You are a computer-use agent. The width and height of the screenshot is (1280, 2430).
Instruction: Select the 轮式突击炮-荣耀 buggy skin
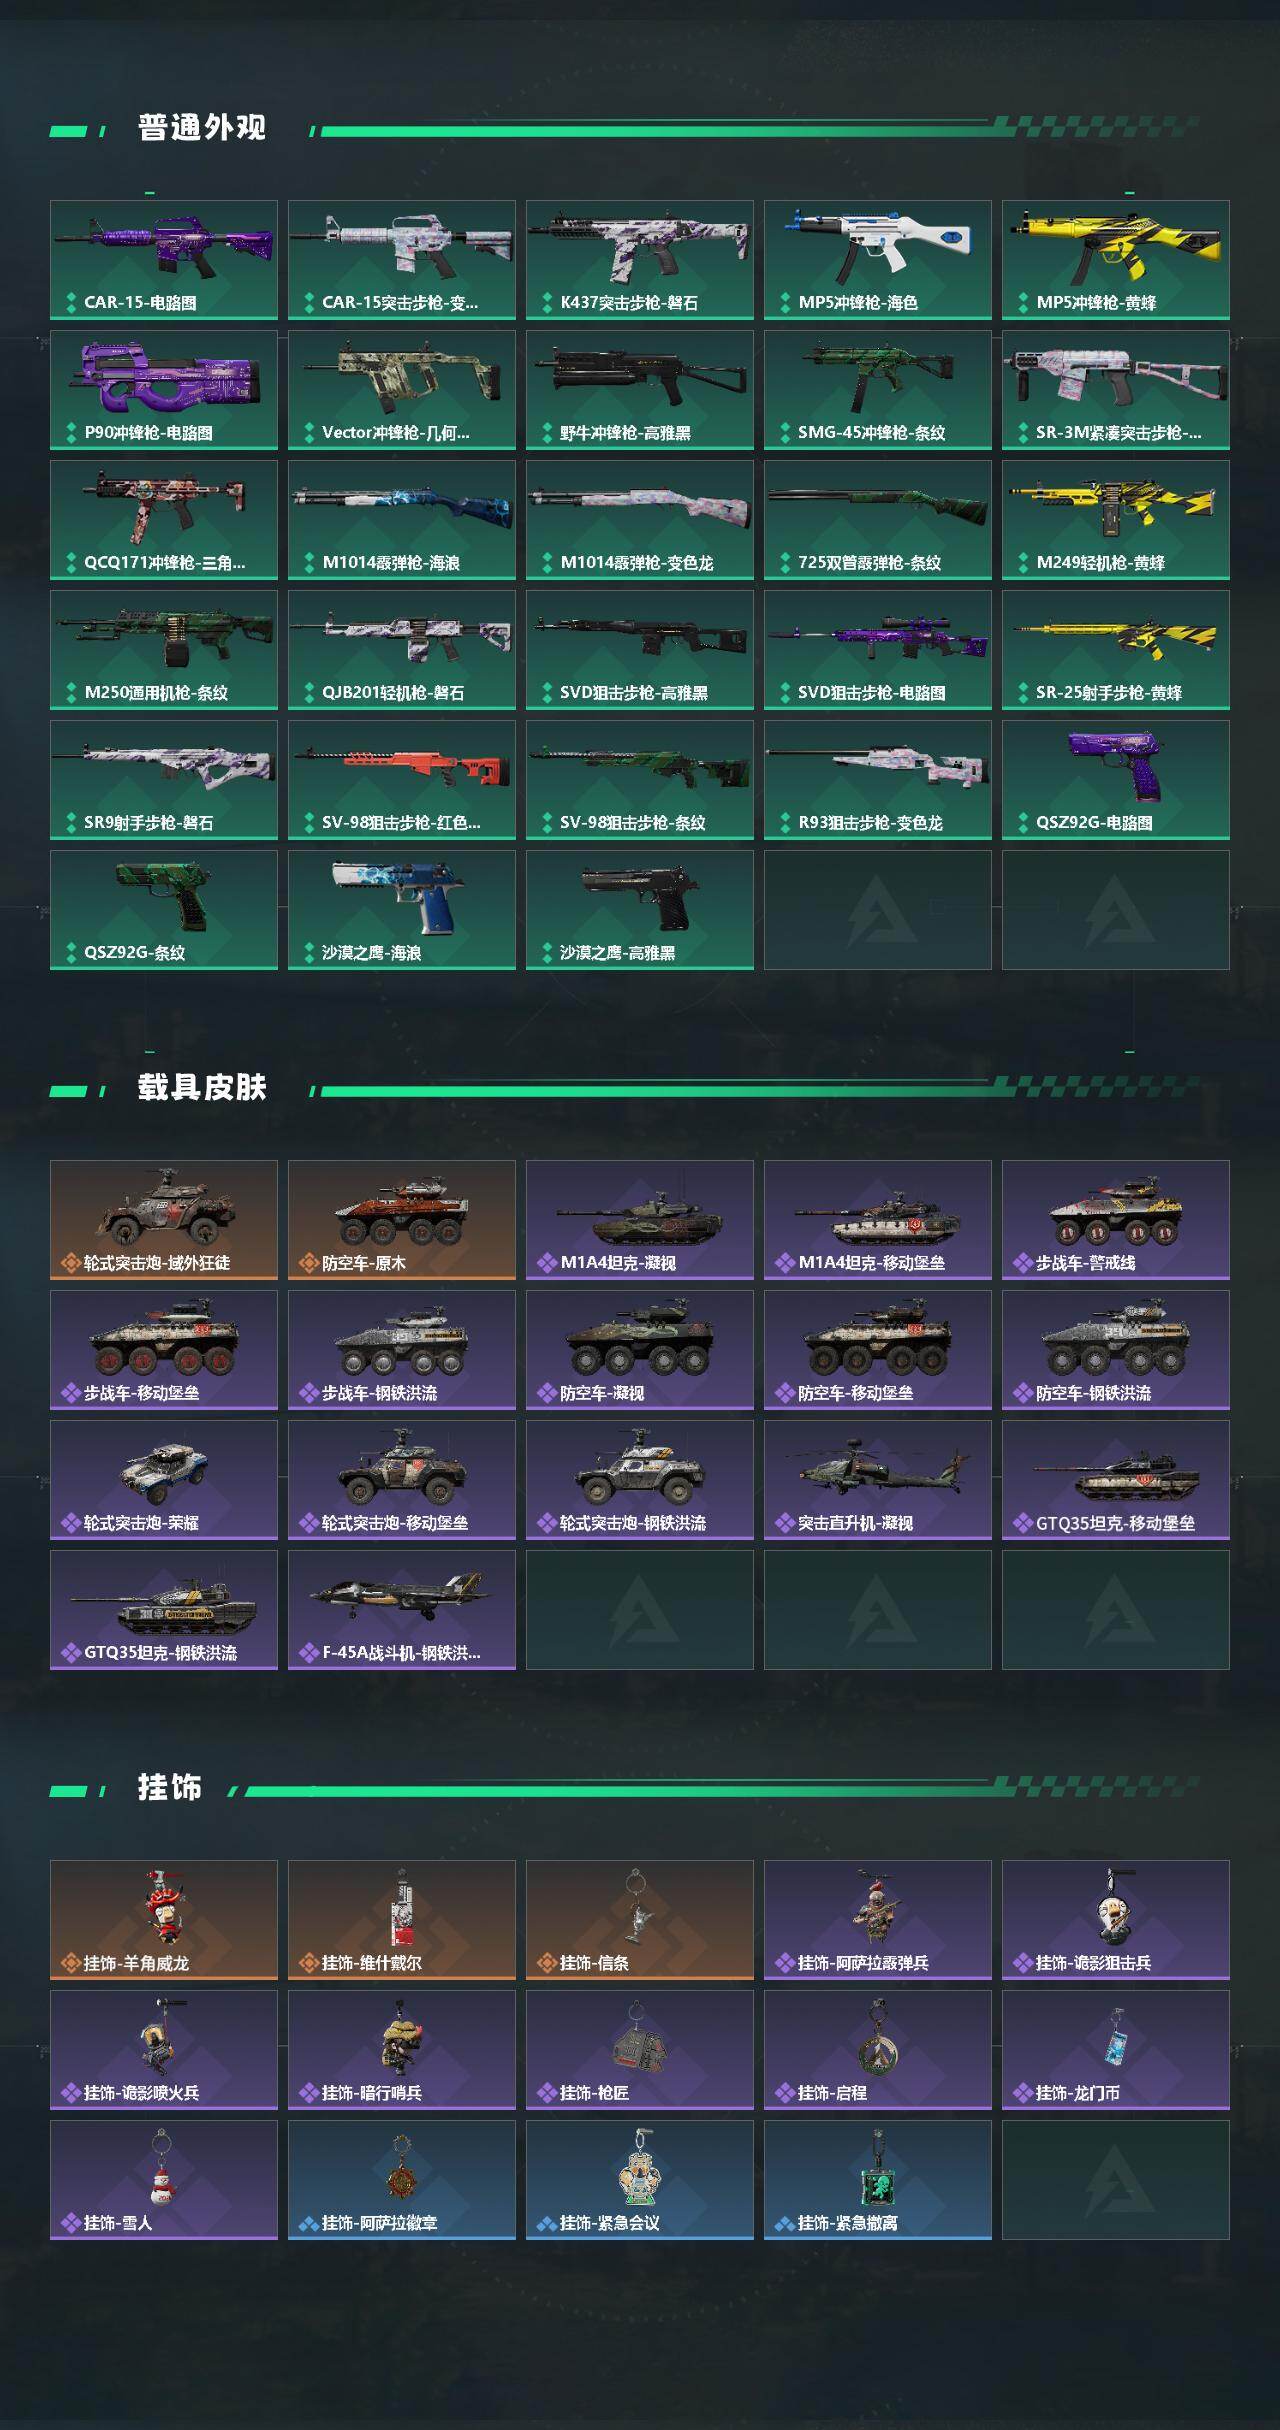tap(164, 1480)
